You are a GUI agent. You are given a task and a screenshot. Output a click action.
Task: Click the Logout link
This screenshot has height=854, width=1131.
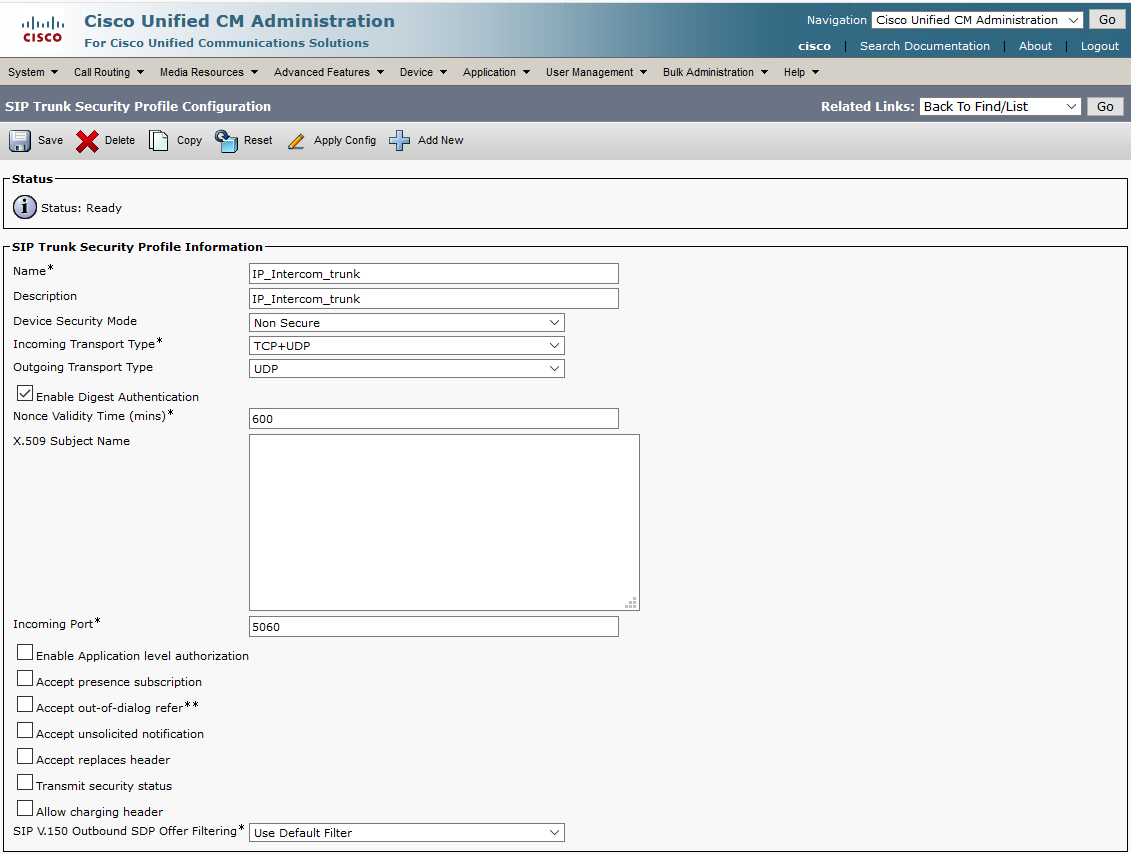pyautogui.click(x=1099, y=46)
